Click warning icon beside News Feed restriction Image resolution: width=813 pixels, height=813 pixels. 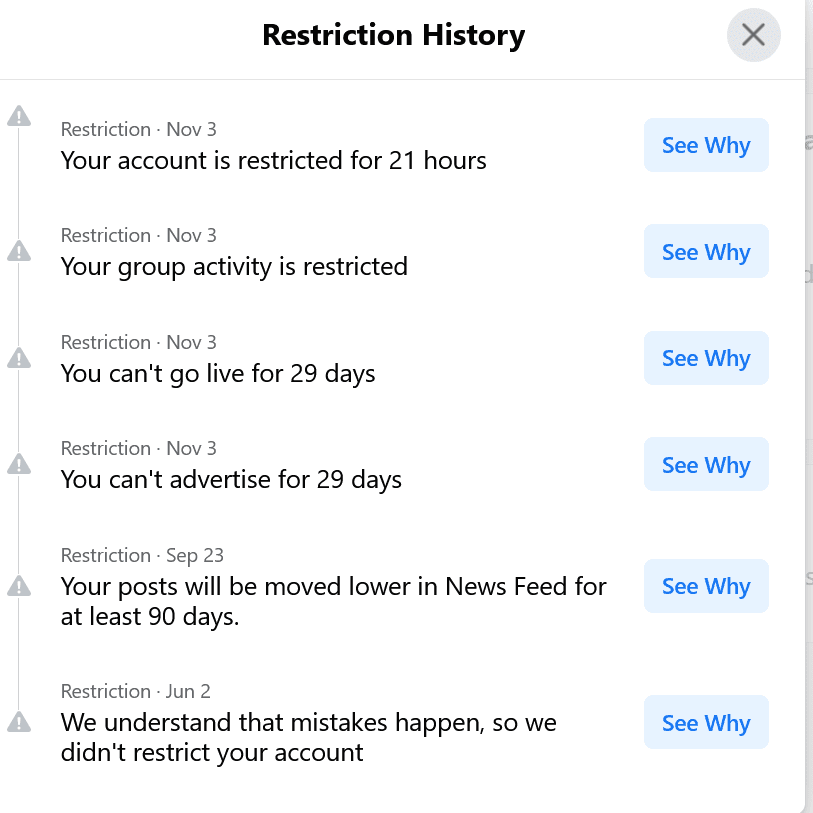(19, 586)
